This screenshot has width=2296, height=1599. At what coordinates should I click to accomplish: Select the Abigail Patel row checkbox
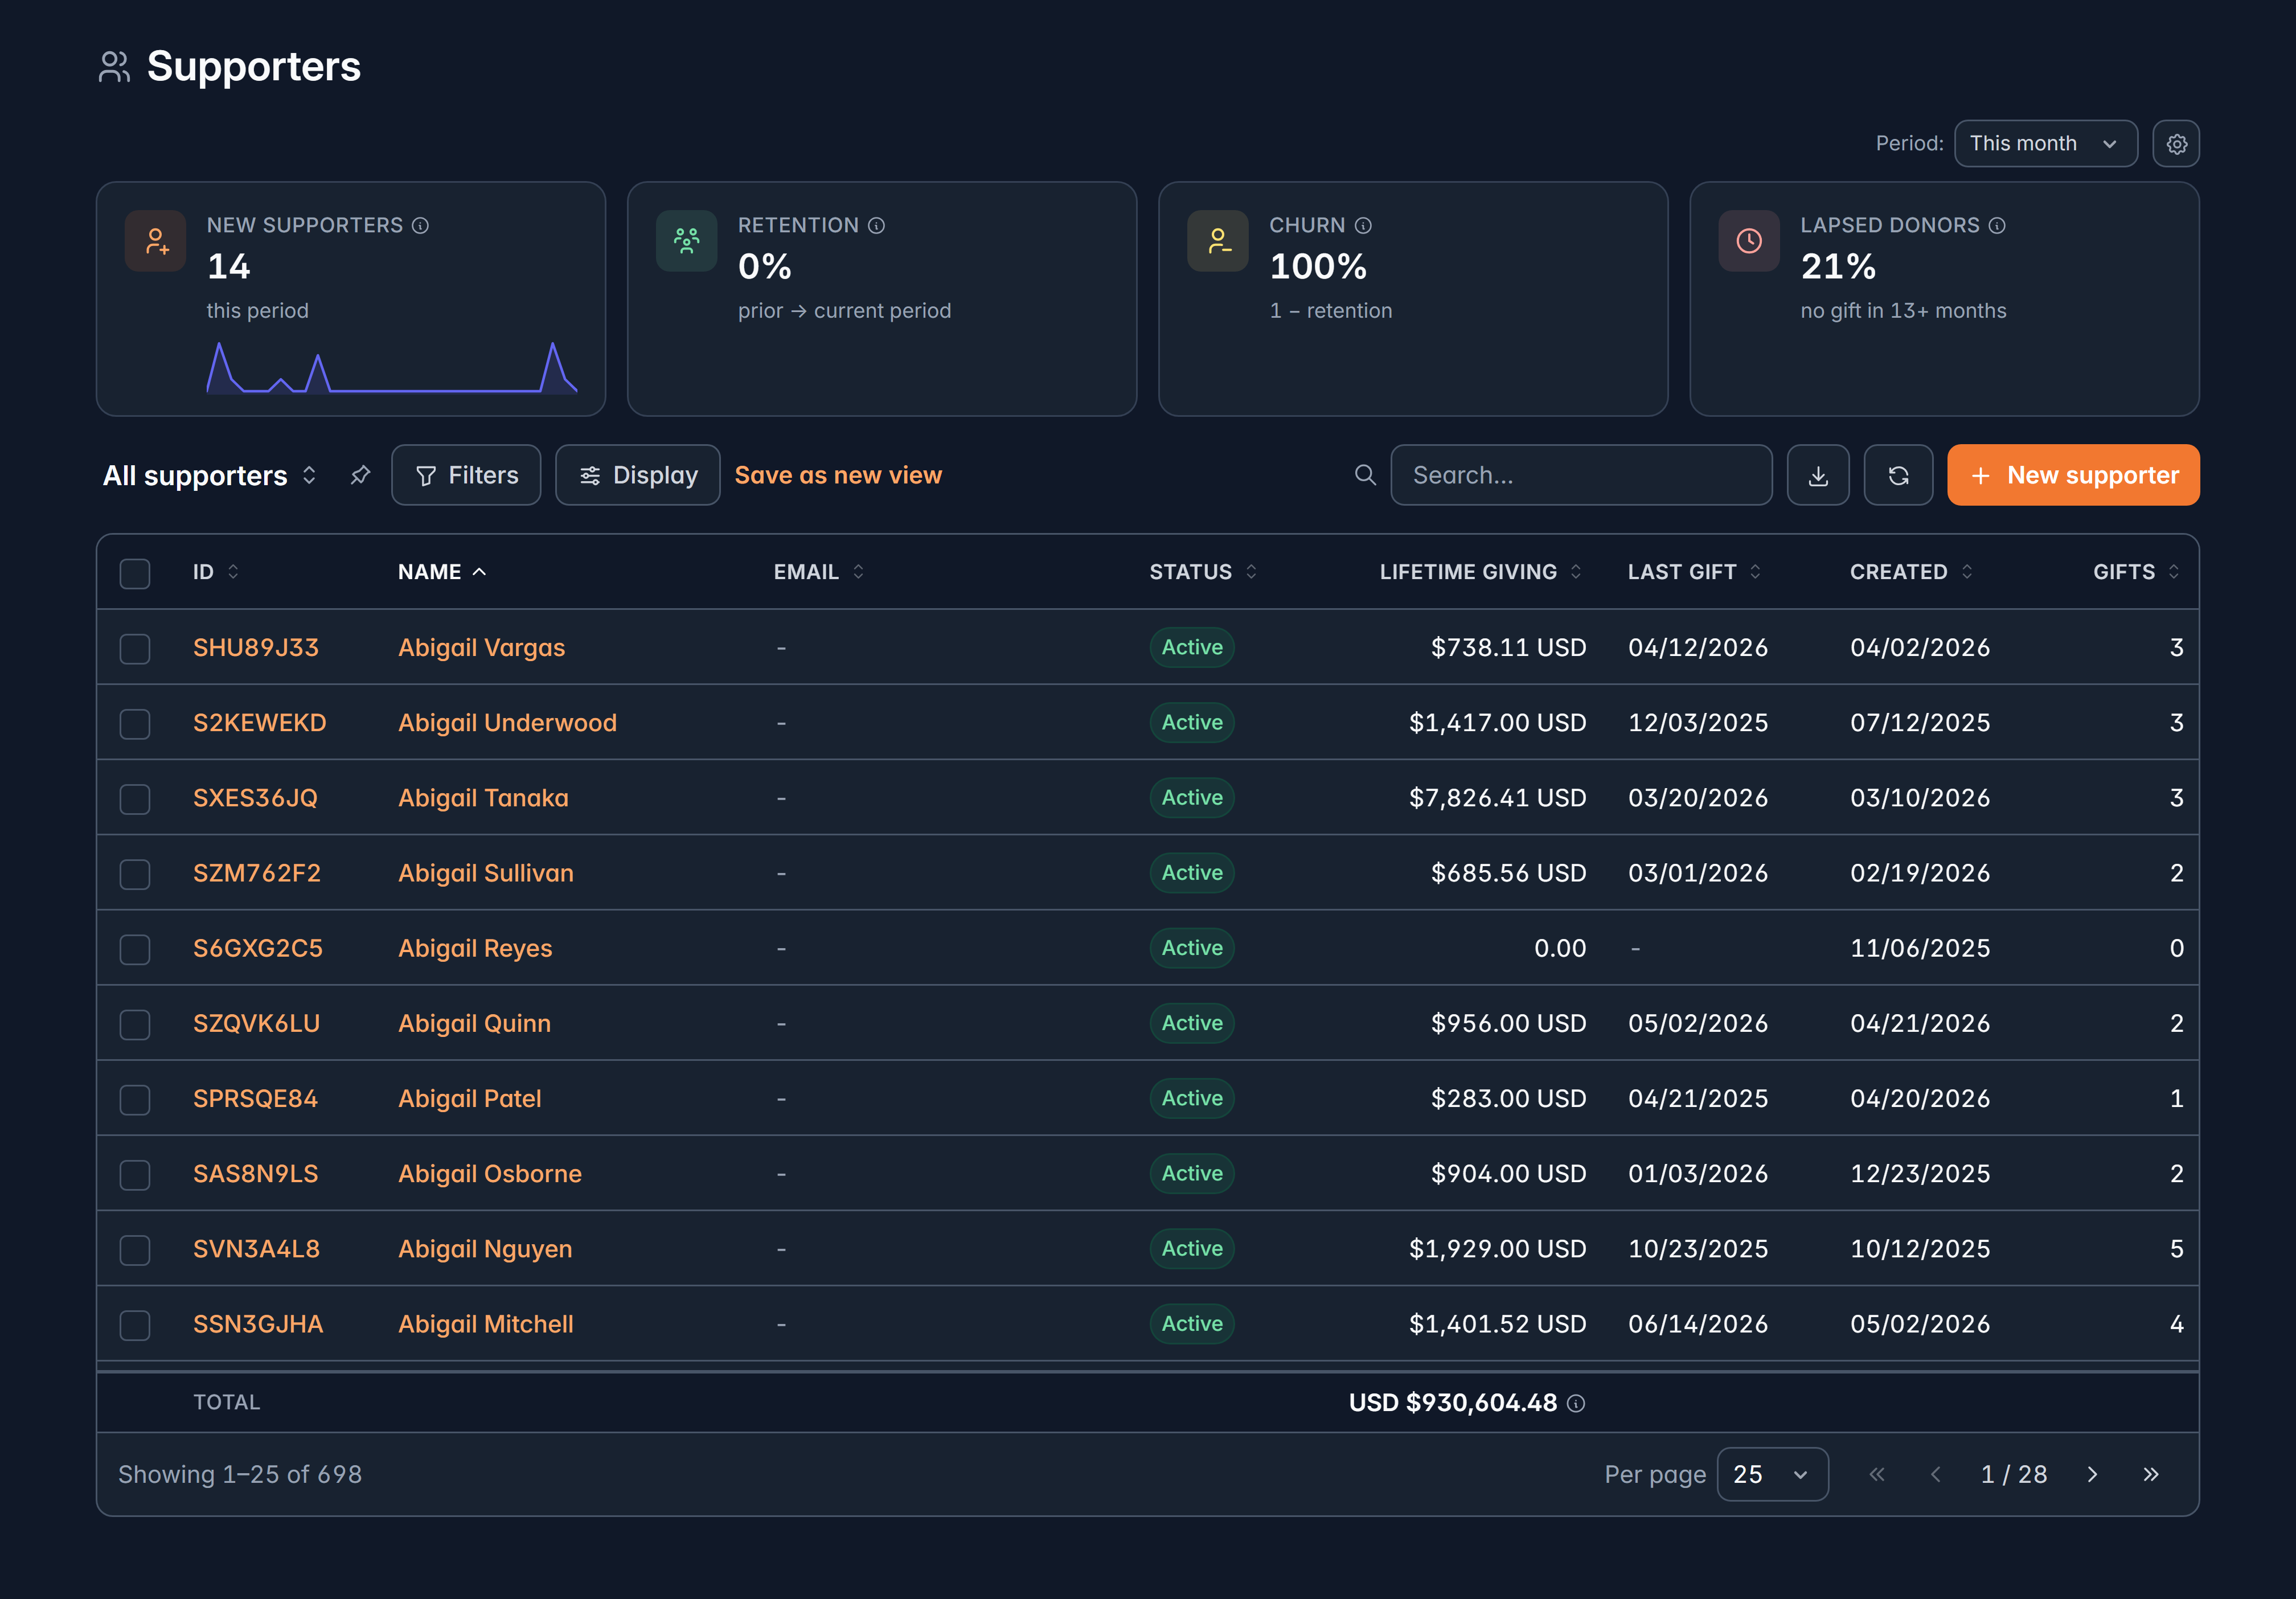[135, 1099]
